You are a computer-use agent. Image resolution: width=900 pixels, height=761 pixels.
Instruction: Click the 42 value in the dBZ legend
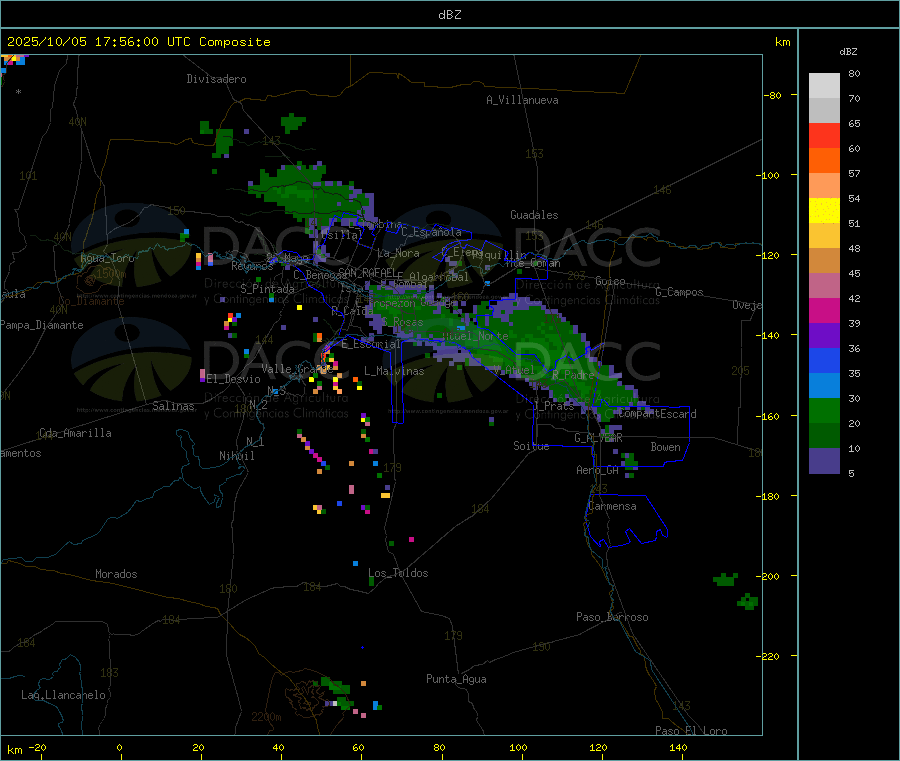(854, 298)
